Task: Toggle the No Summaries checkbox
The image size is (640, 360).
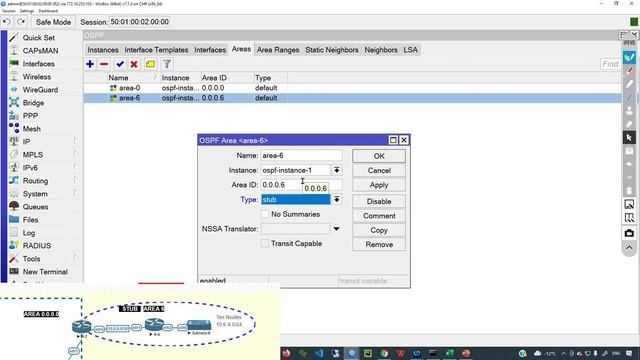Action: tap(265, 214)
